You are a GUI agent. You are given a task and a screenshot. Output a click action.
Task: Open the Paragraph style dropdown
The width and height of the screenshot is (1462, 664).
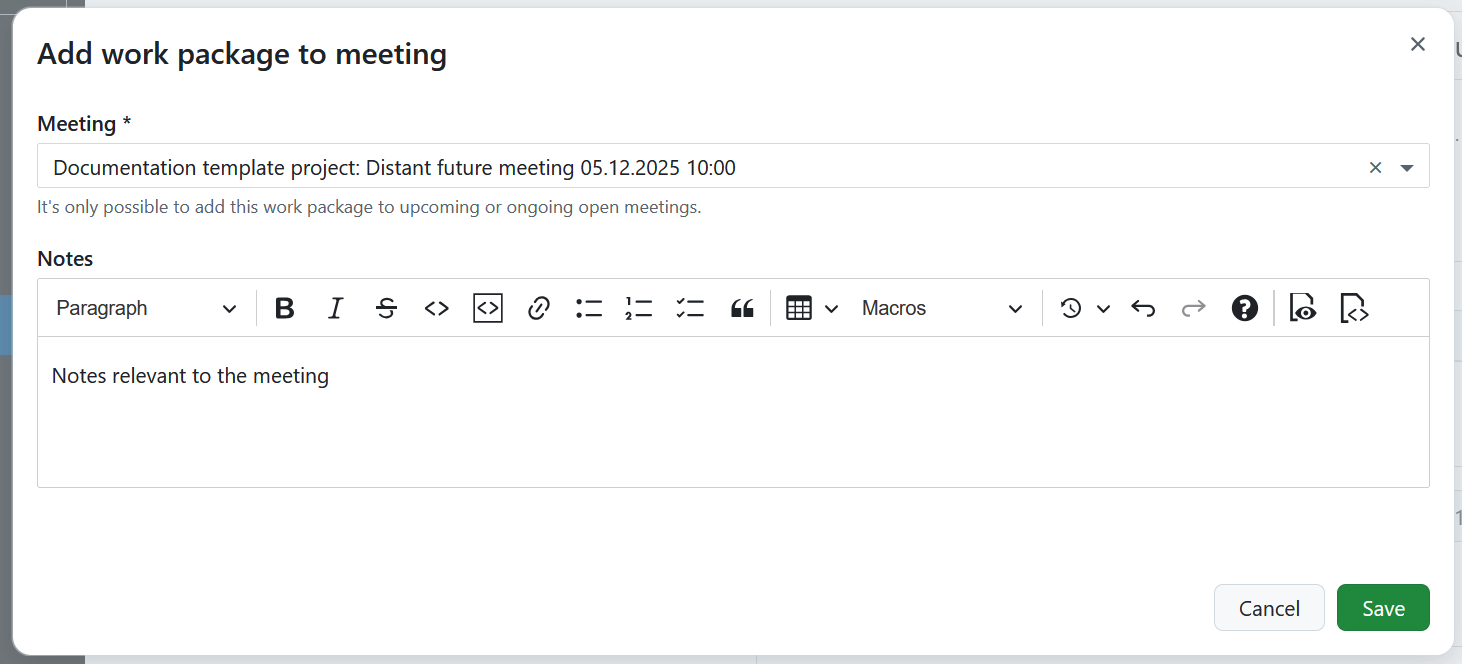(x=145, y=308)
